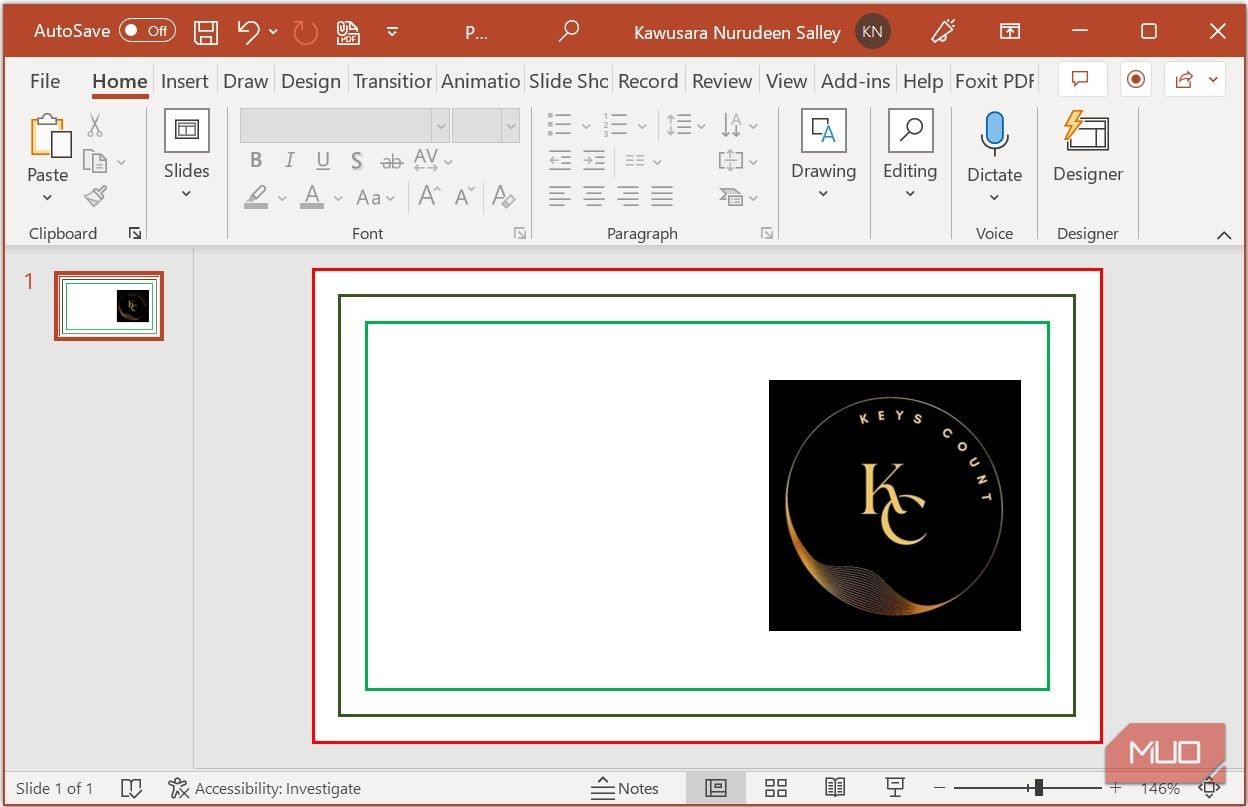This screenshot has height=807, width=1248.
Task: Switch to Reading view
Action: (x=835, y=788)
